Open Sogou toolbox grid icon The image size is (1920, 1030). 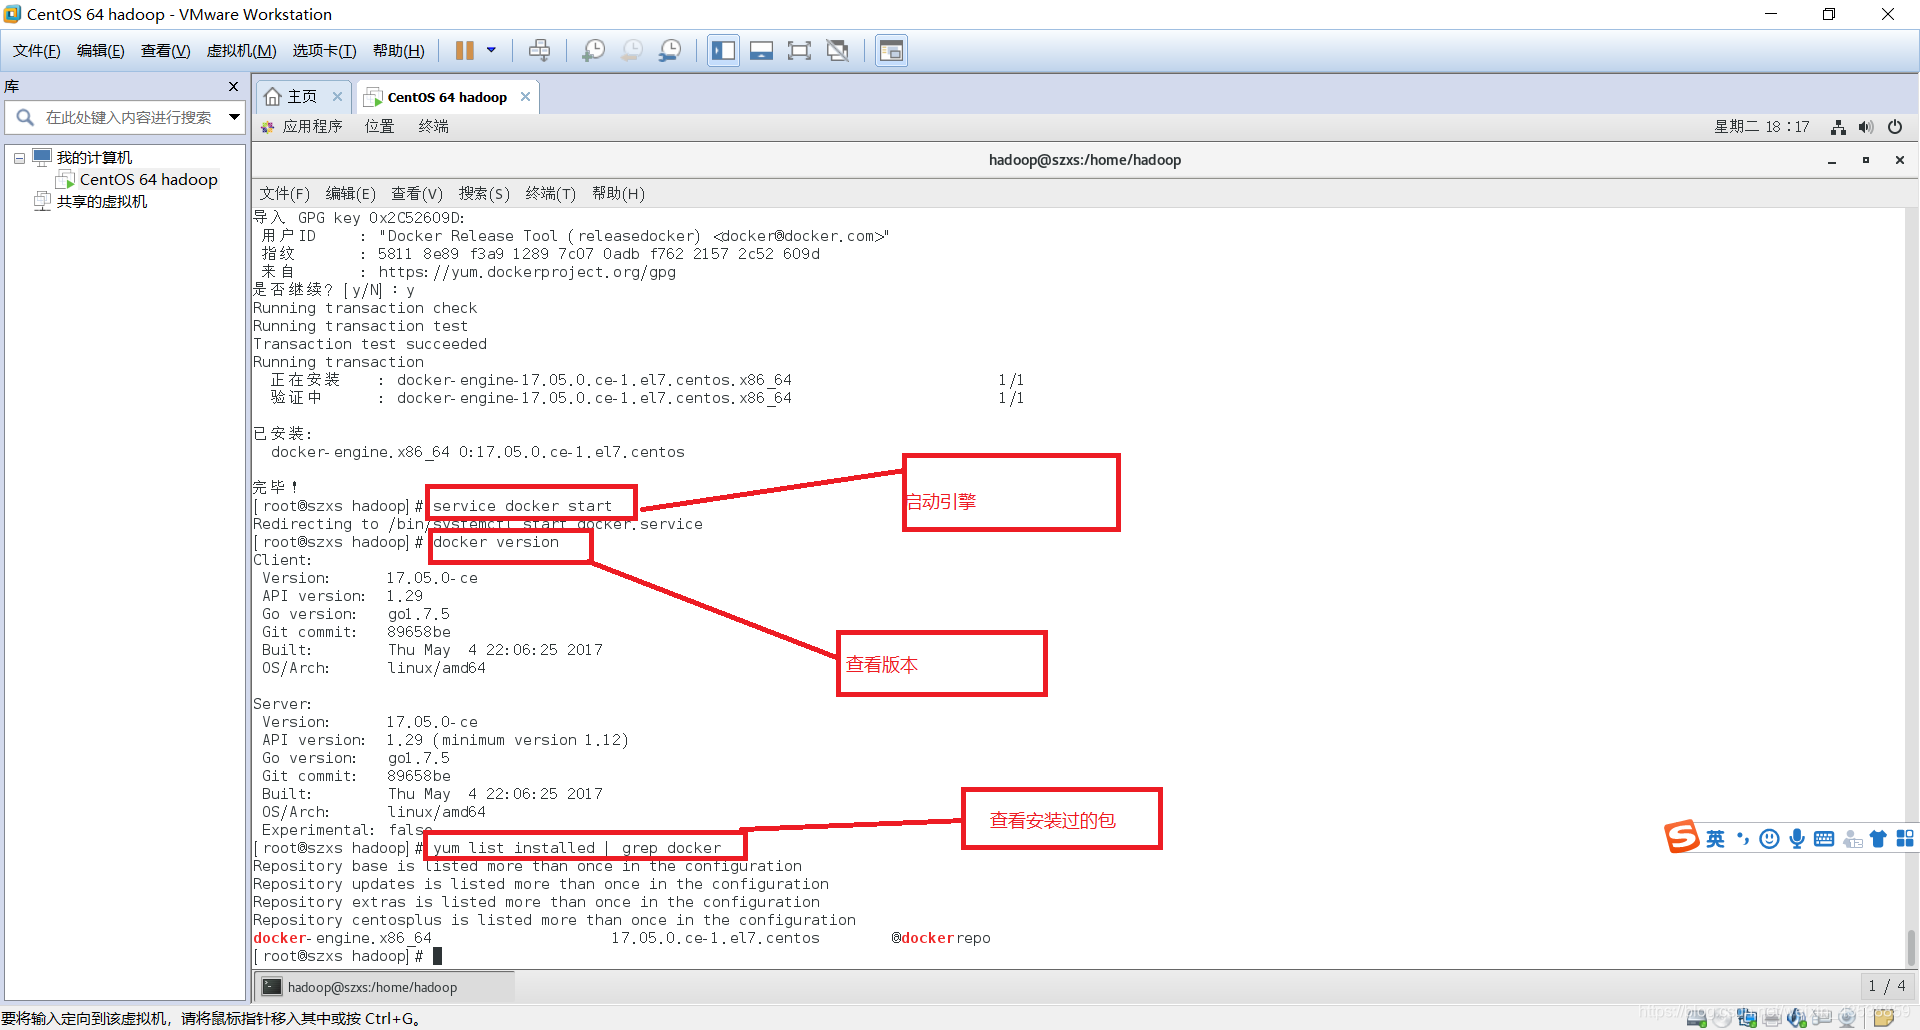coord(1905,839)
